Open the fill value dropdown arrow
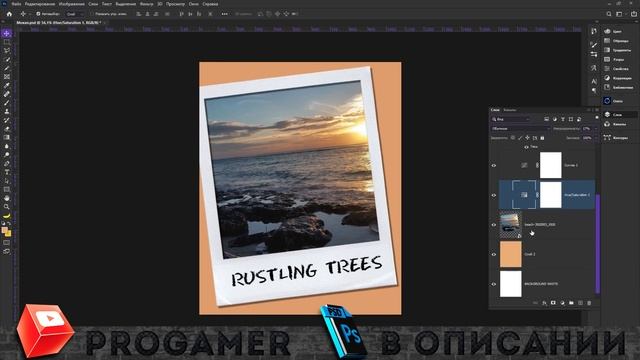The height and width of the screenshot is (360, 640). point(596,138)
